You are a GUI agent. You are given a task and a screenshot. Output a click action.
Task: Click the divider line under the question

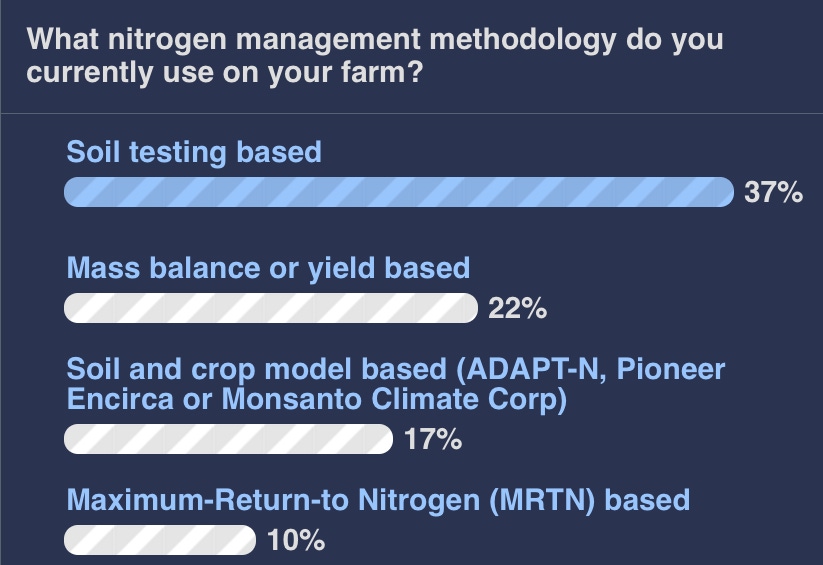(x=412, y=113)
